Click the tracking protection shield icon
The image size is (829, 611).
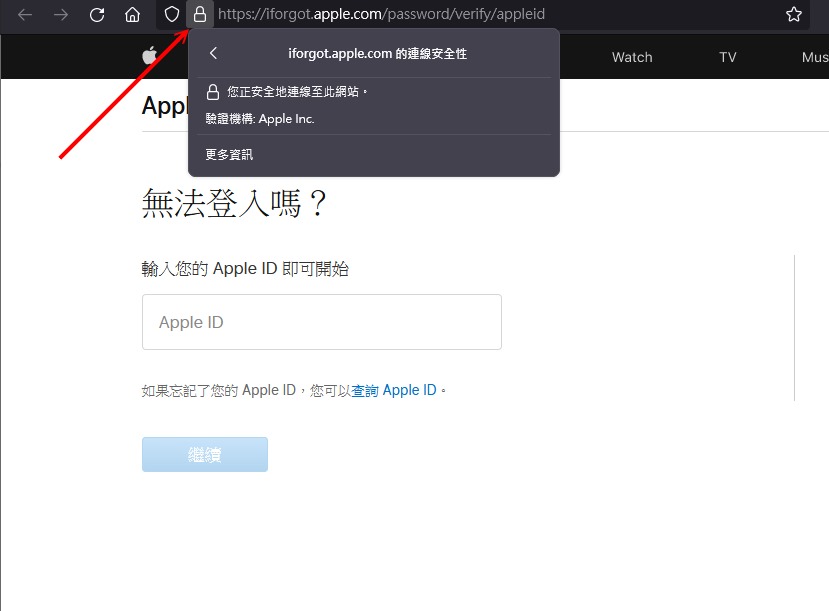coord(170,14)
